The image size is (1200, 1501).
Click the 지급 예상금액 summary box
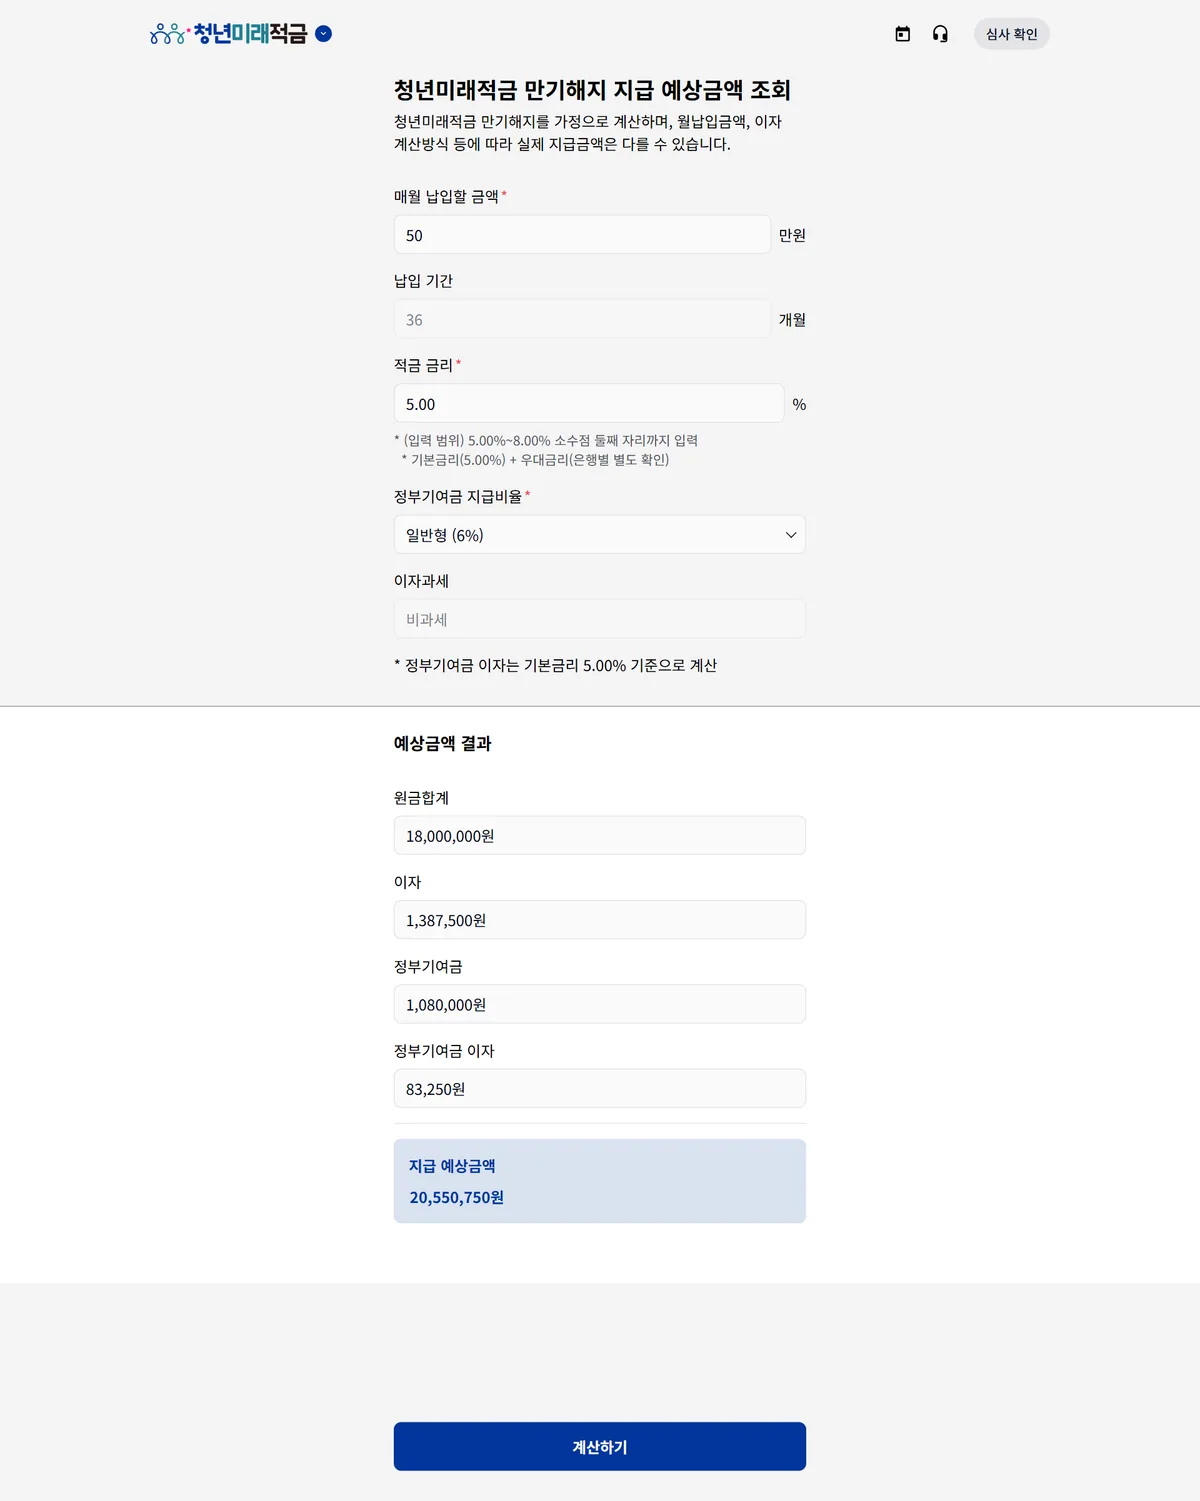(x=600, y=1181)
